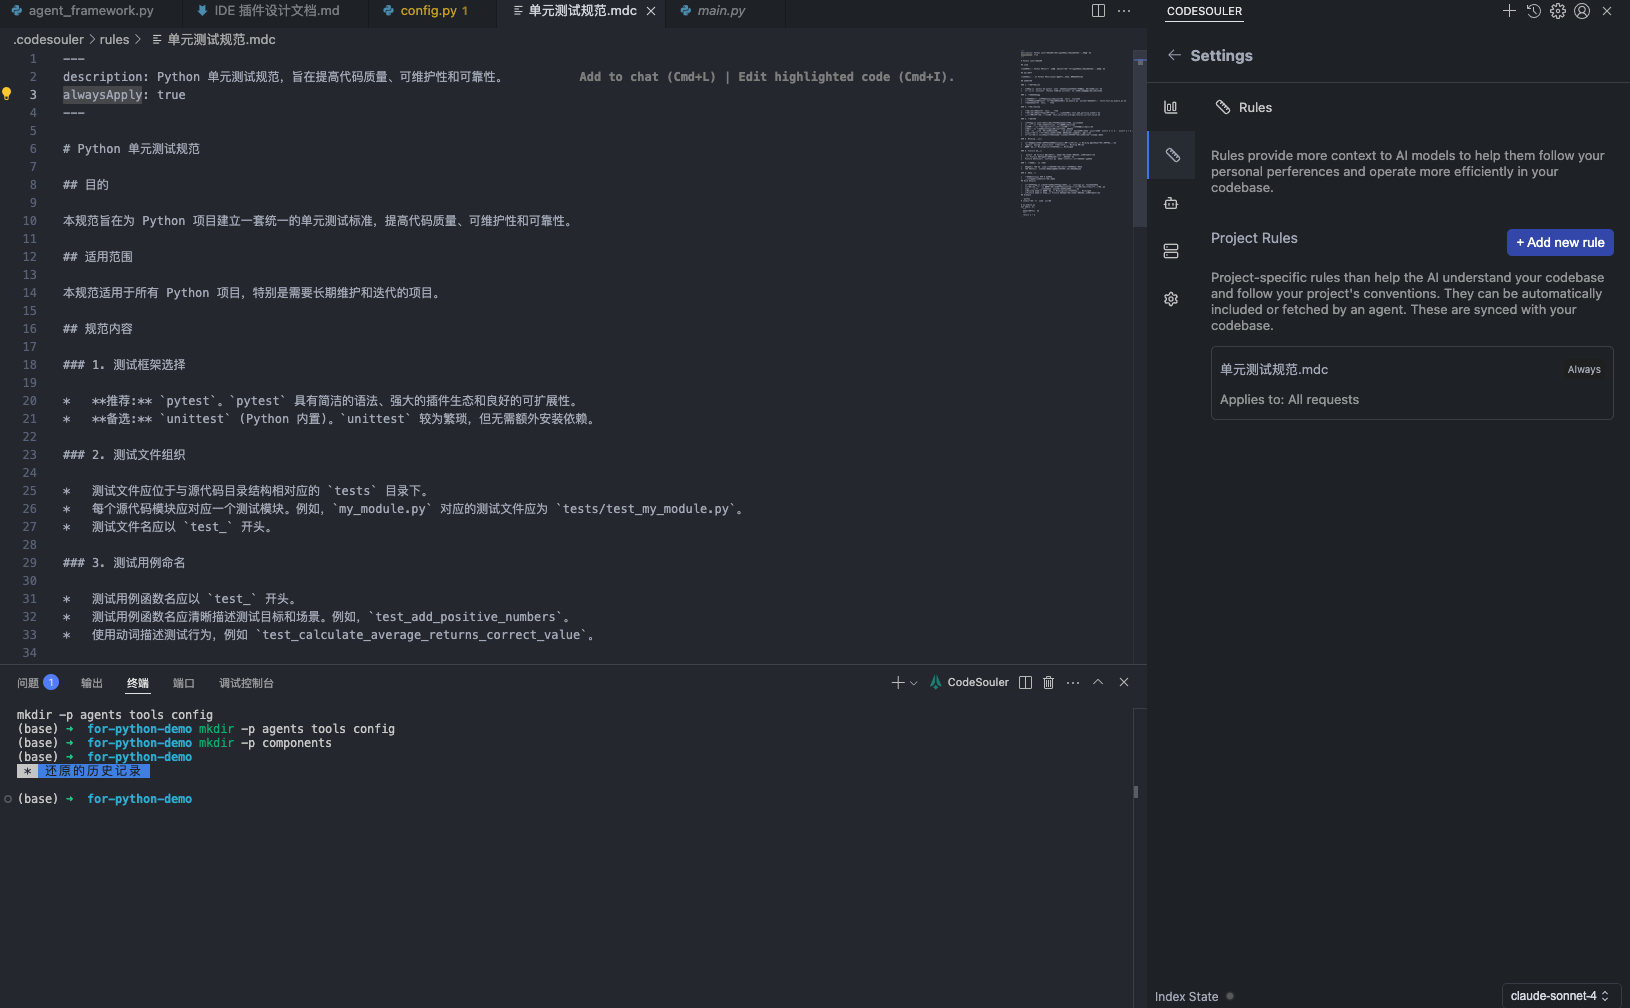Select the usage statistics chart icon
Screen dimensions: 1630x1008
coord(1171,107)
